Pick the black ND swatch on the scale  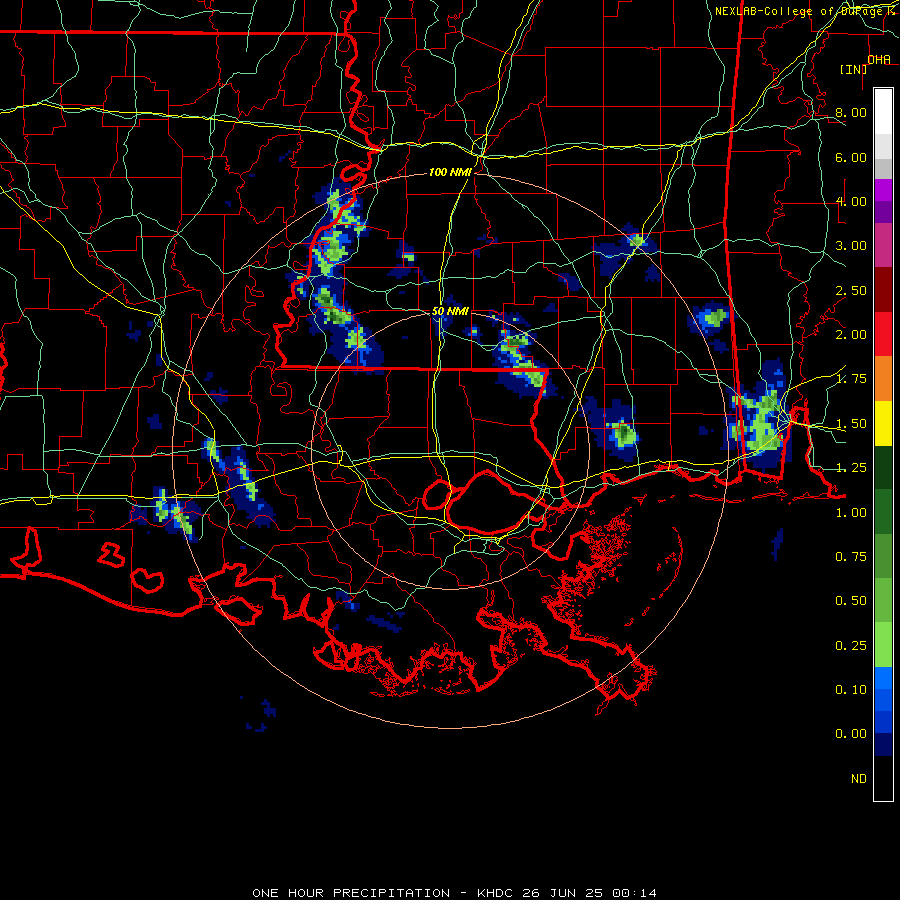tap(883, 778)
